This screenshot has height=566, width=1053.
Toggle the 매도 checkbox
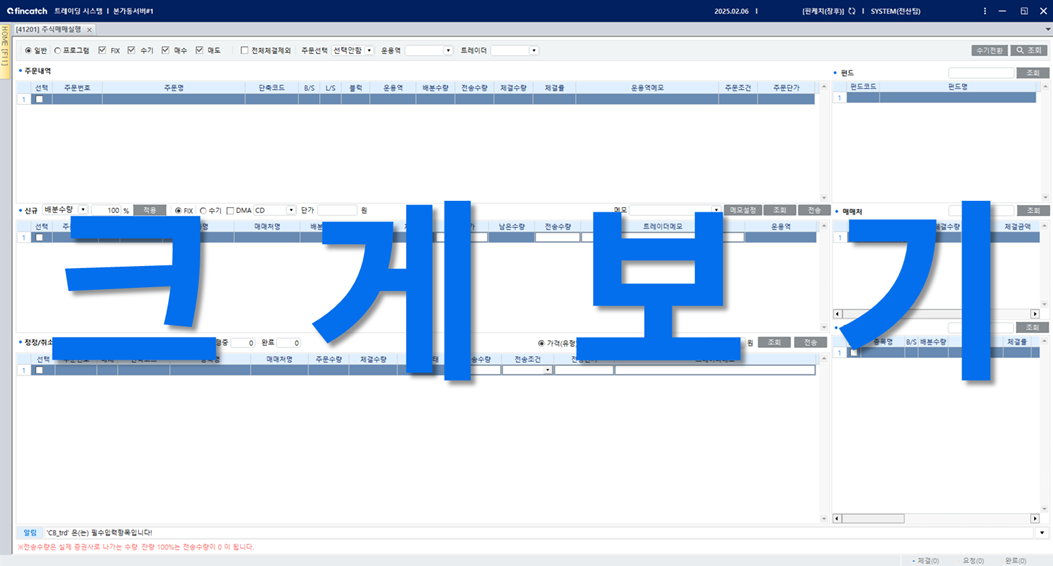pos(199,50)
